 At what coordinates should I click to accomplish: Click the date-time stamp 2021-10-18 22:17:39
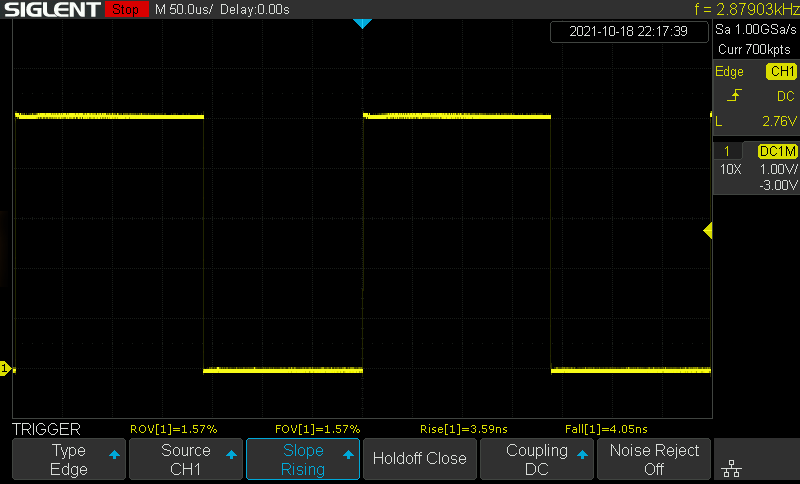[x=629, y=31]
